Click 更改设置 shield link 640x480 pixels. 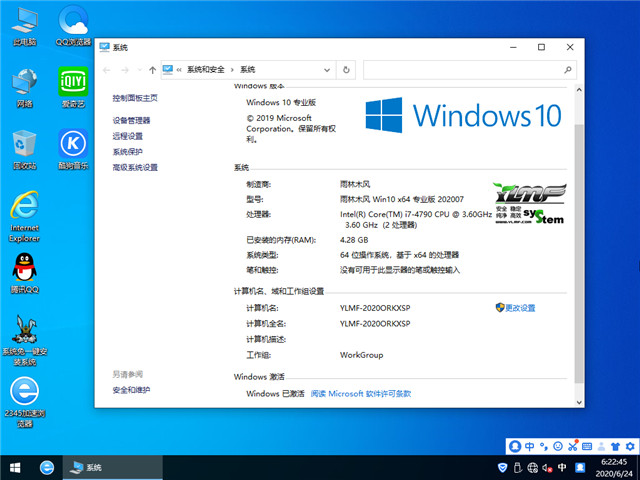tap(516, 308)
